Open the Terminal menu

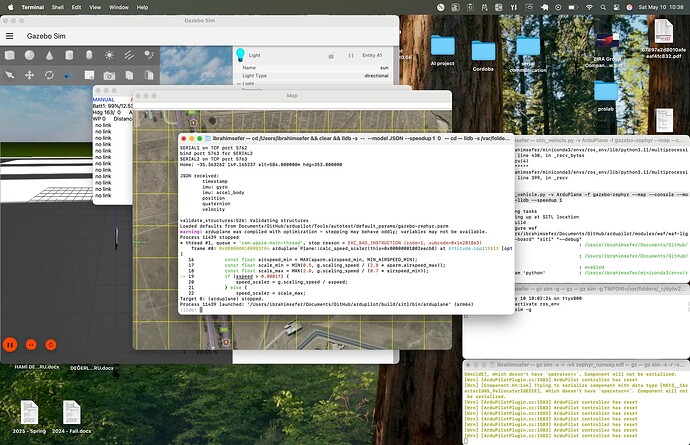coord(33,7)
